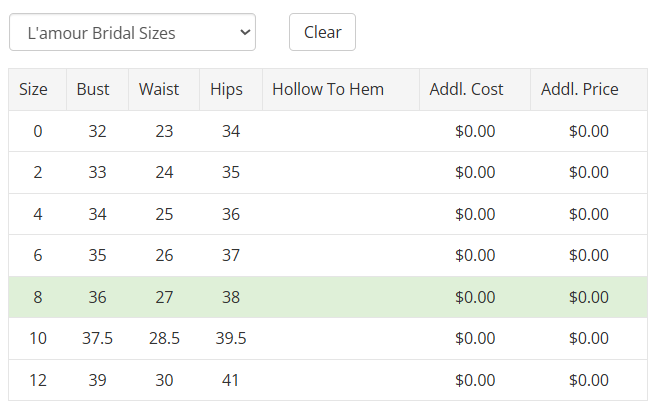Screen dimensions: 658x401
Task: Select the size 2 row
Action: (x=328, y=172)
